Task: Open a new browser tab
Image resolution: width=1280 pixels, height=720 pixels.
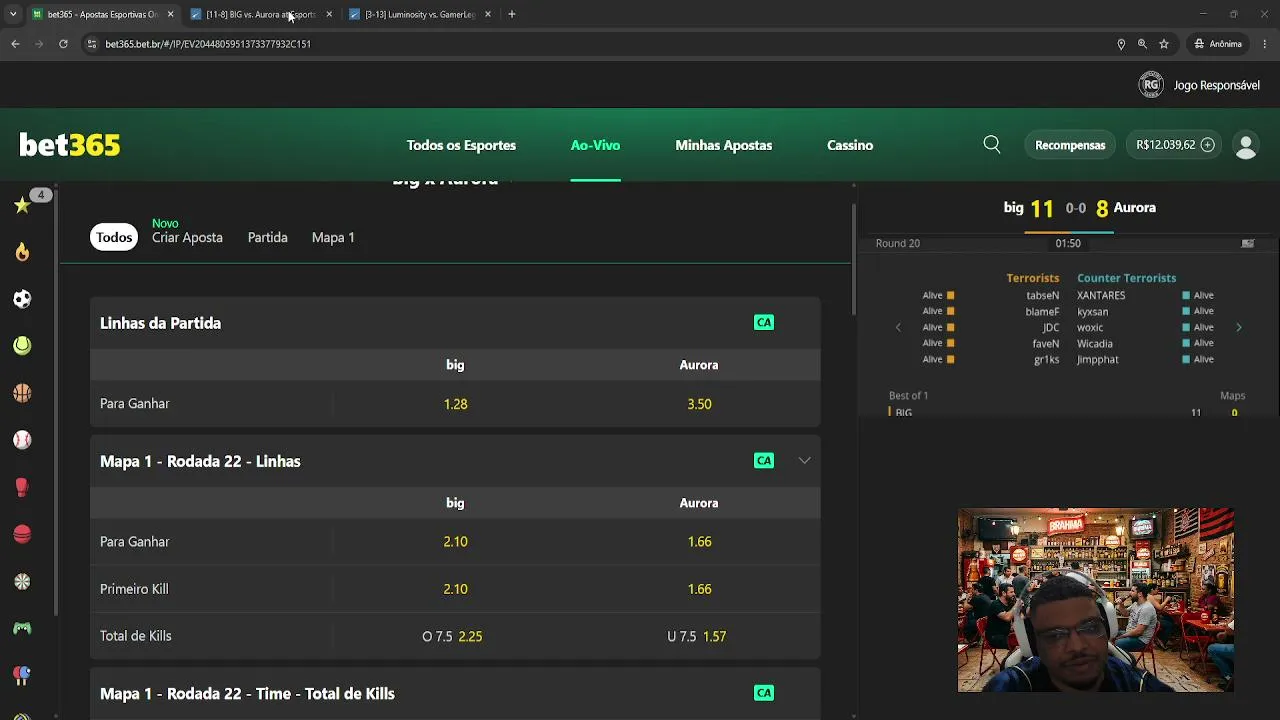Action: pos(512,14)
